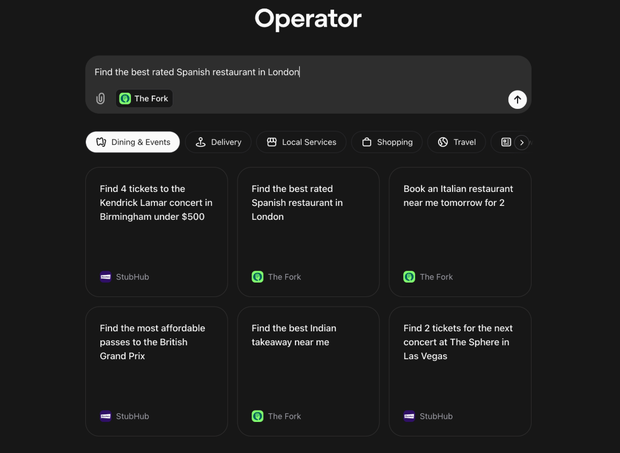620x453 pixels.
Task: Click the prompt text input field
Action: (x=308, y=72)
